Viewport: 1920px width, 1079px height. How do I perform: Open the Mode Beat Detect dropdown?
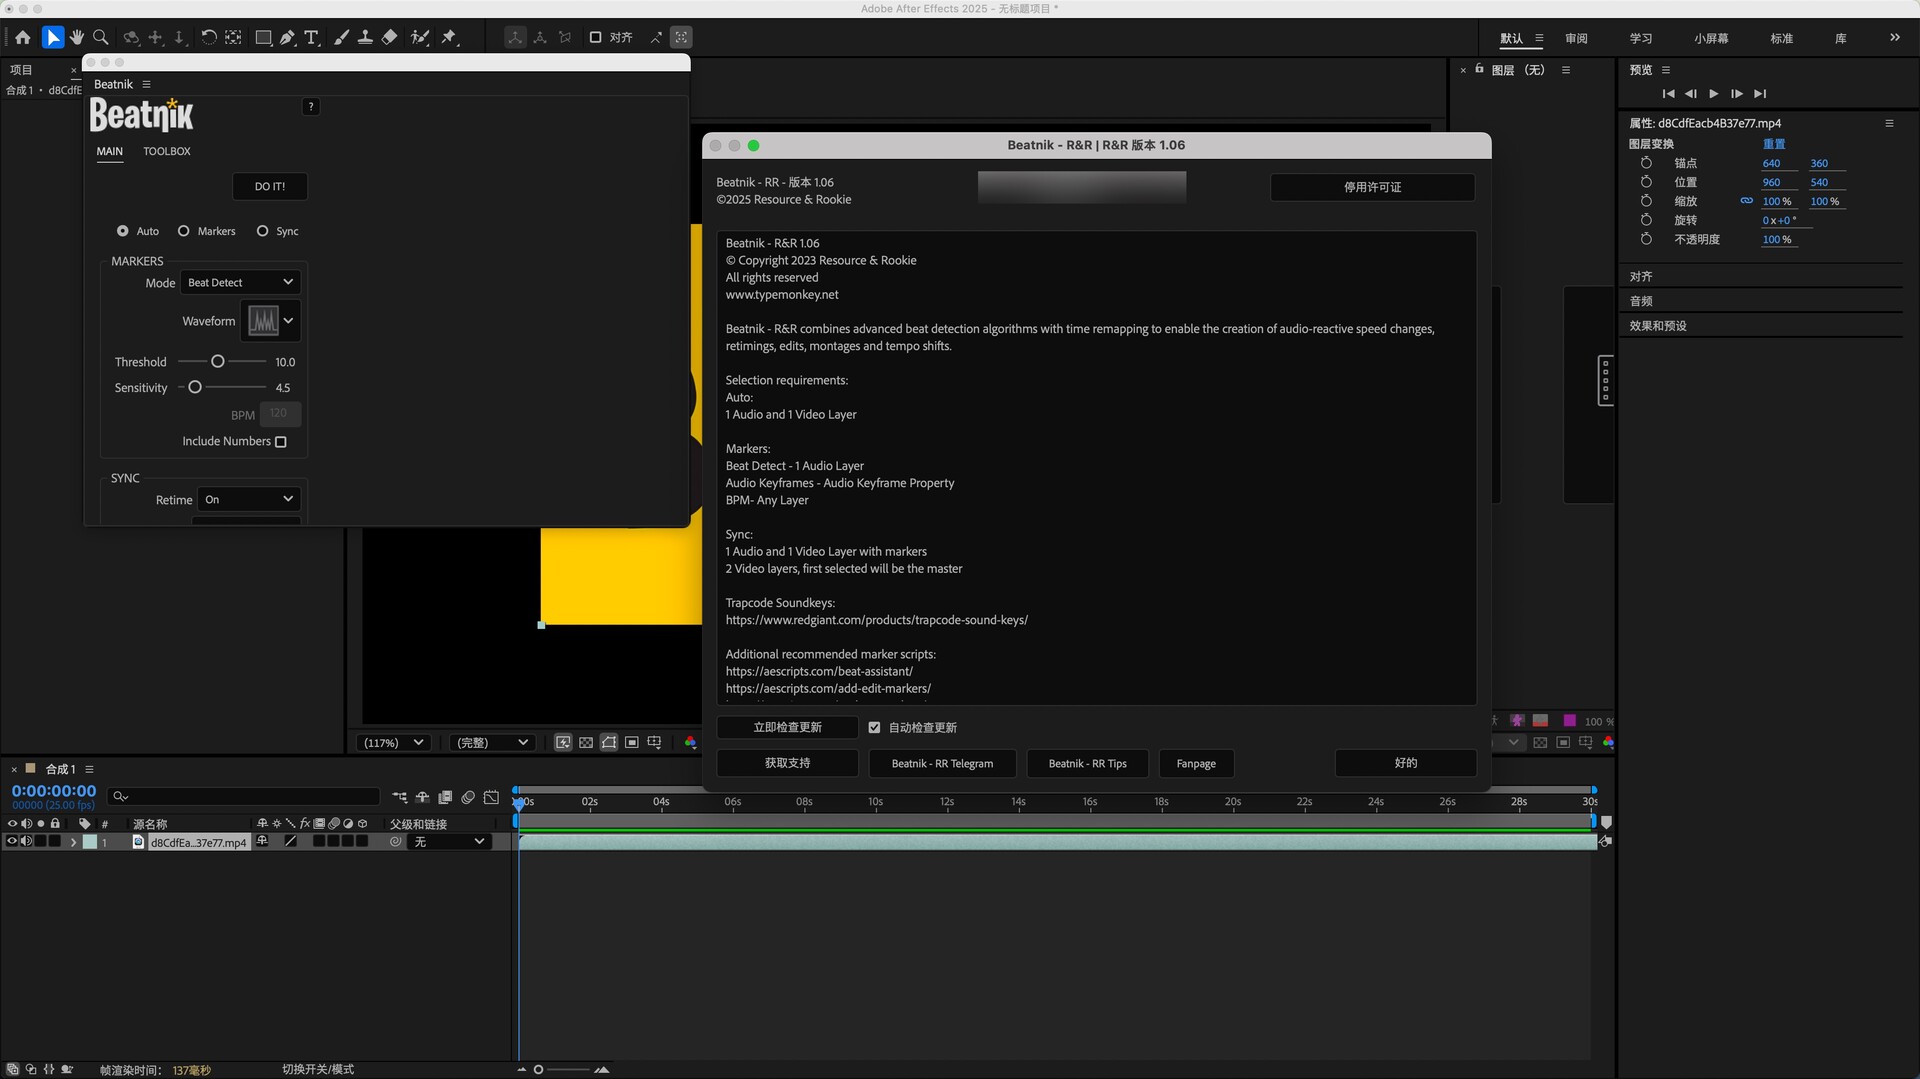[240, 283]
